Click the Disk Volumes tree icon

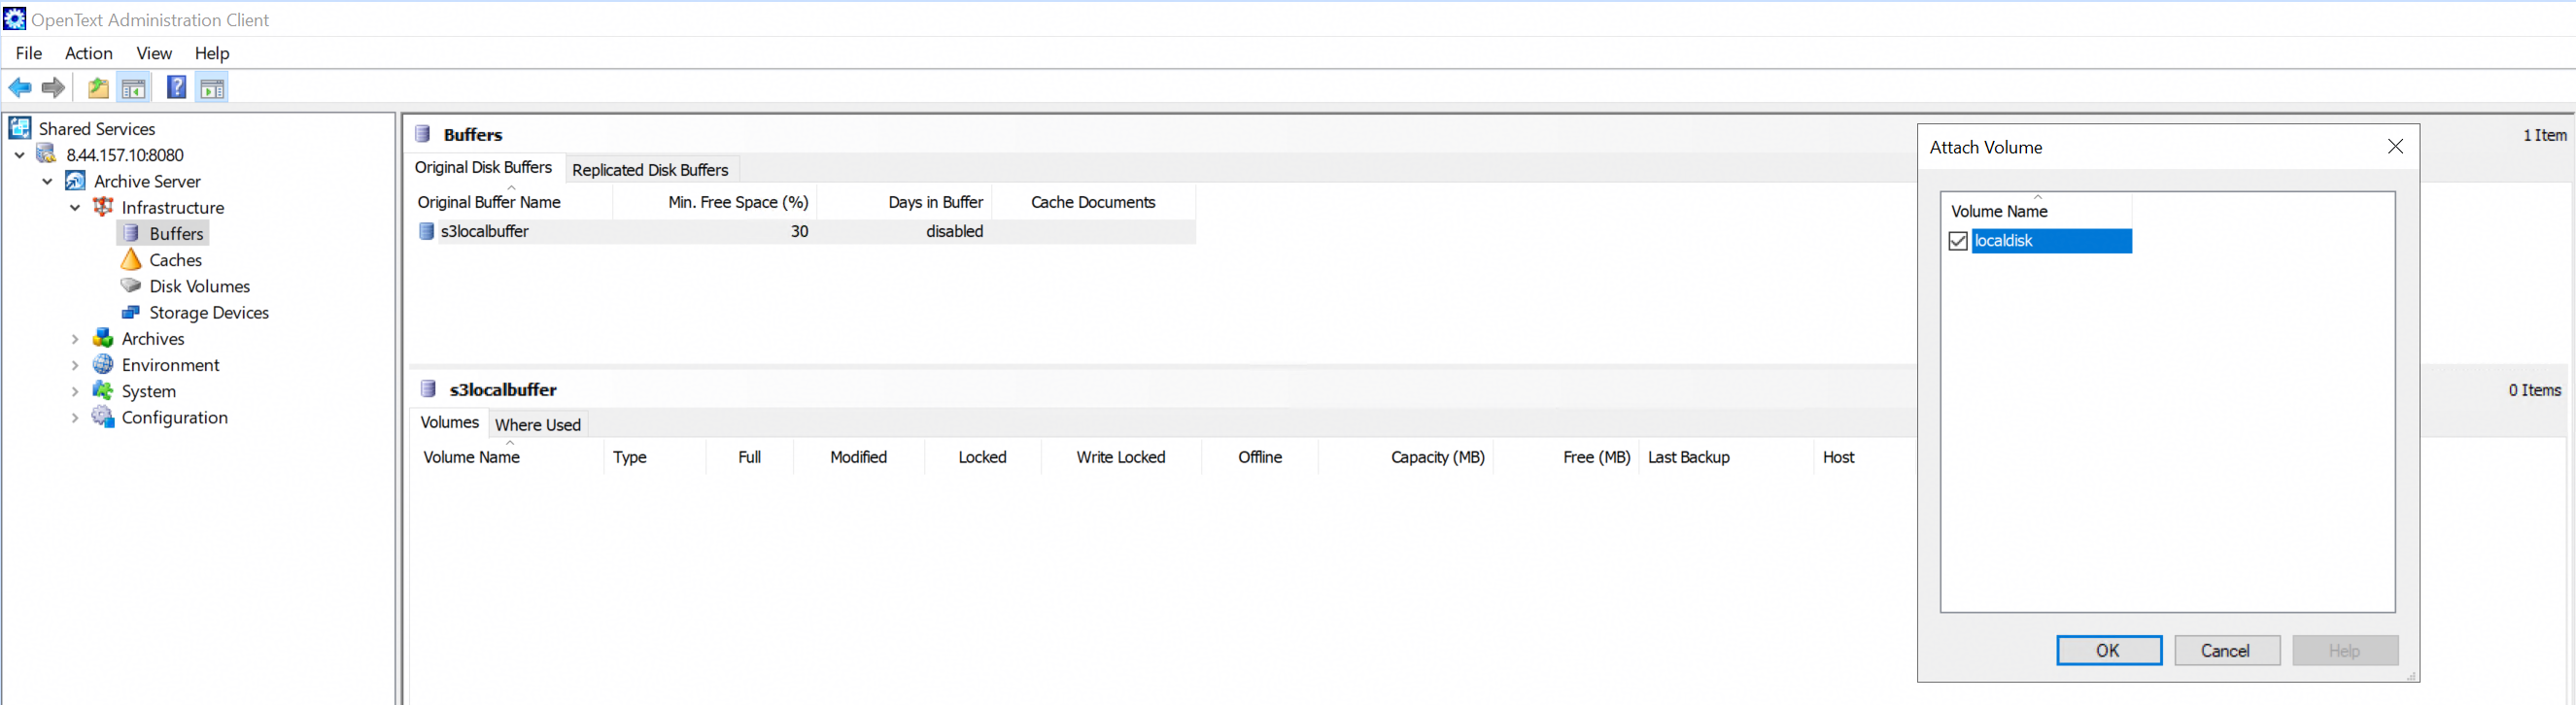[131, 286]
